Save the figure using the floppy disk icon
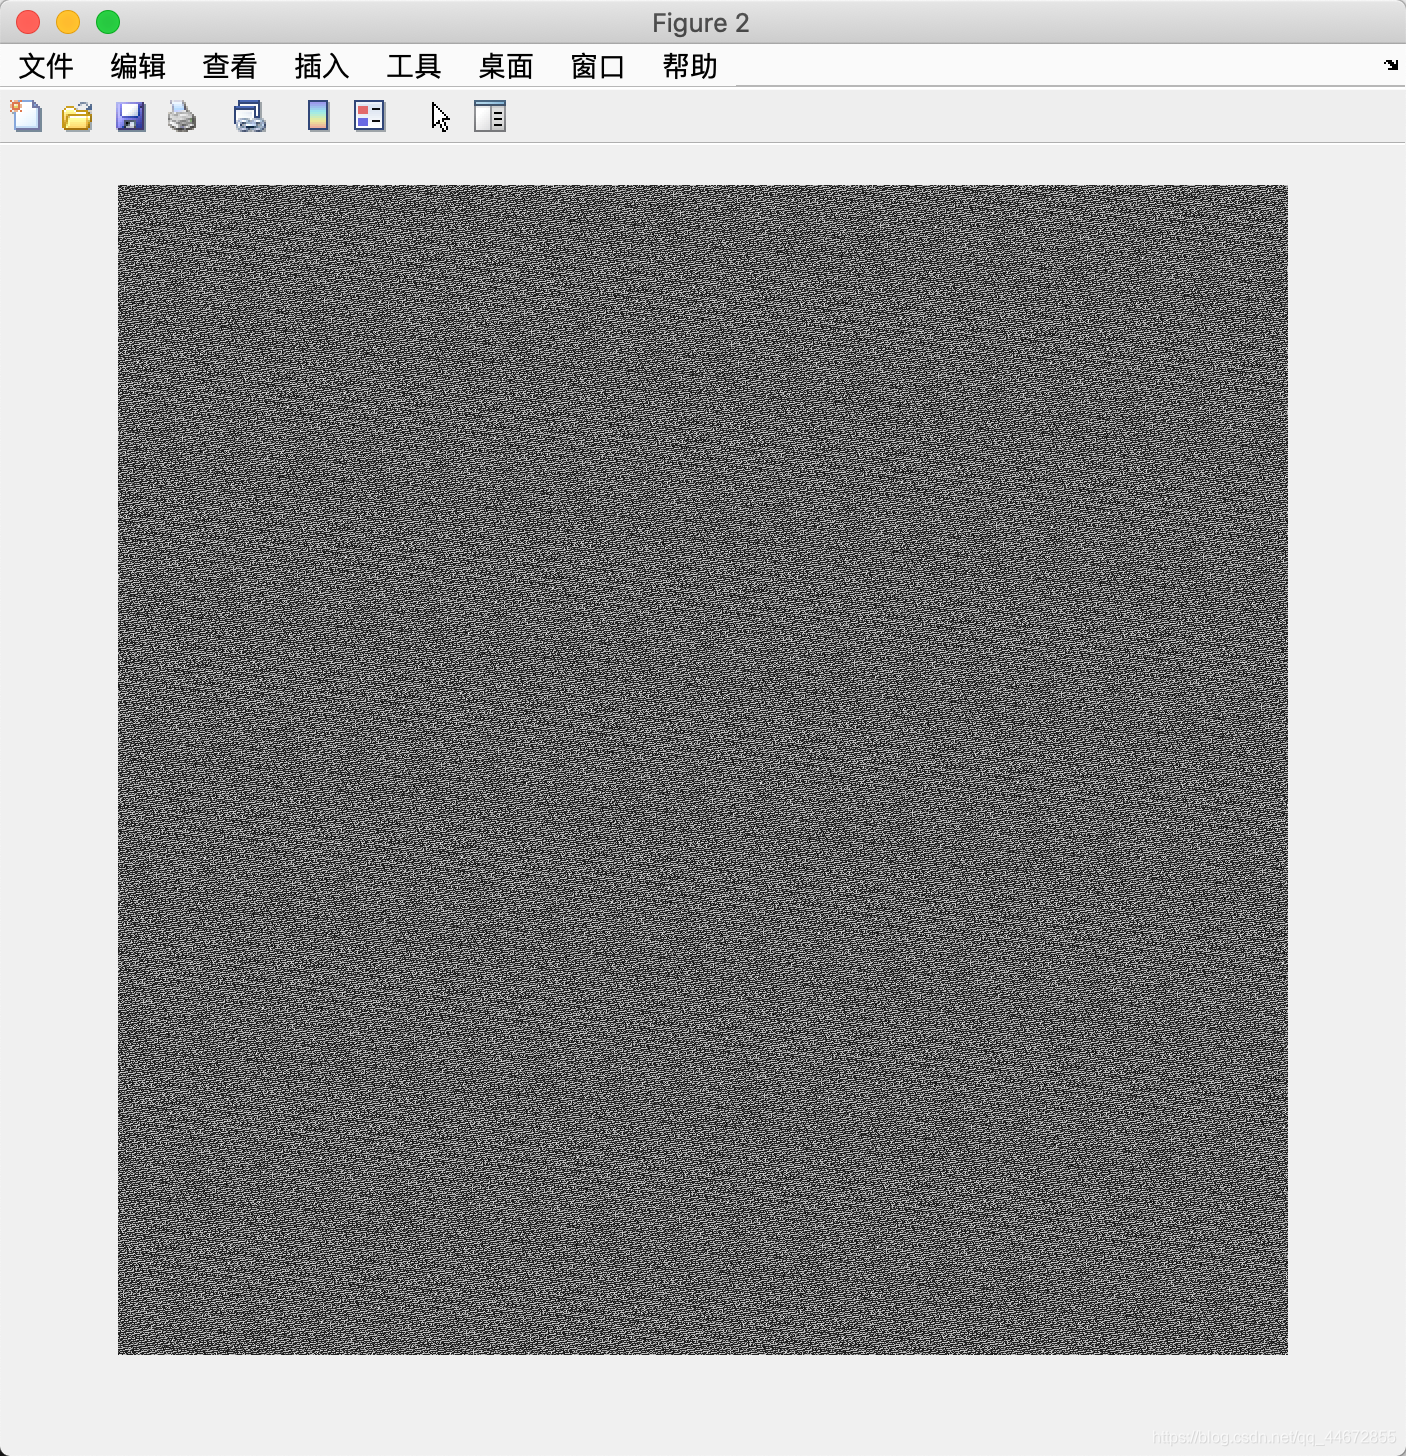This screenshot has width=1406, height=1456. 130,116
